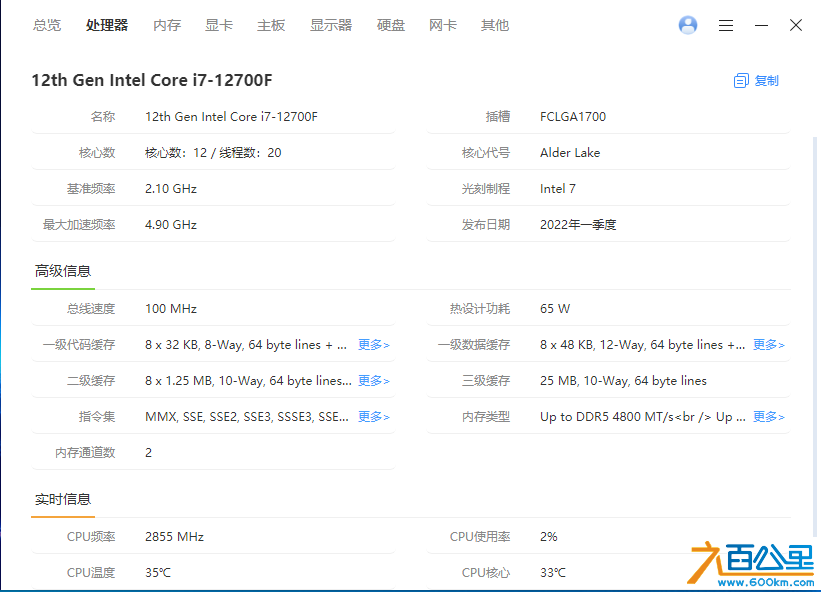
Task: Click the 2.10 GHz base frequency value
Action: (x=171, y=189)
